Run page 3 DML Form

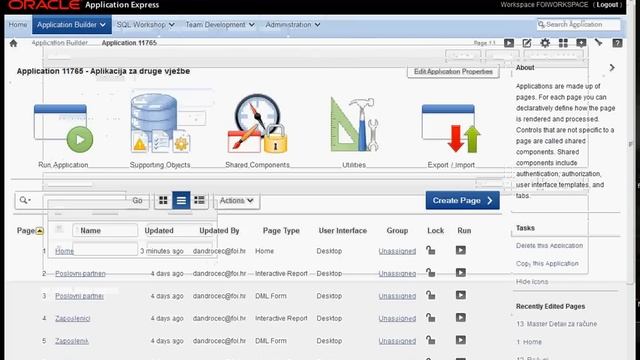461,295
